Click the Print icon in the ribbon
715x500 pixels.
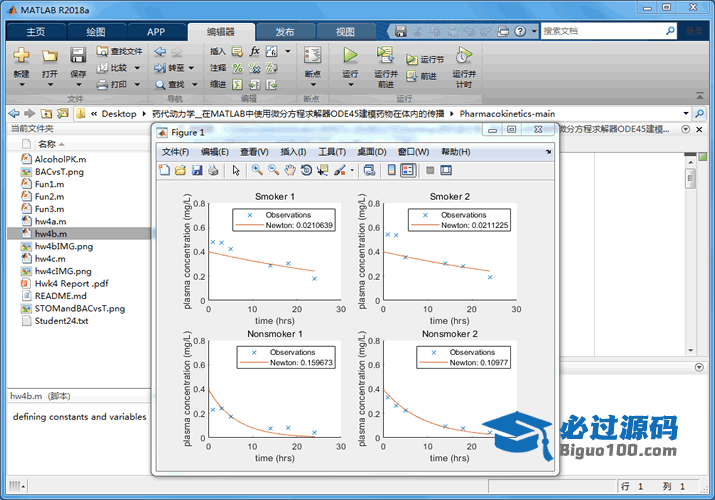102,84
